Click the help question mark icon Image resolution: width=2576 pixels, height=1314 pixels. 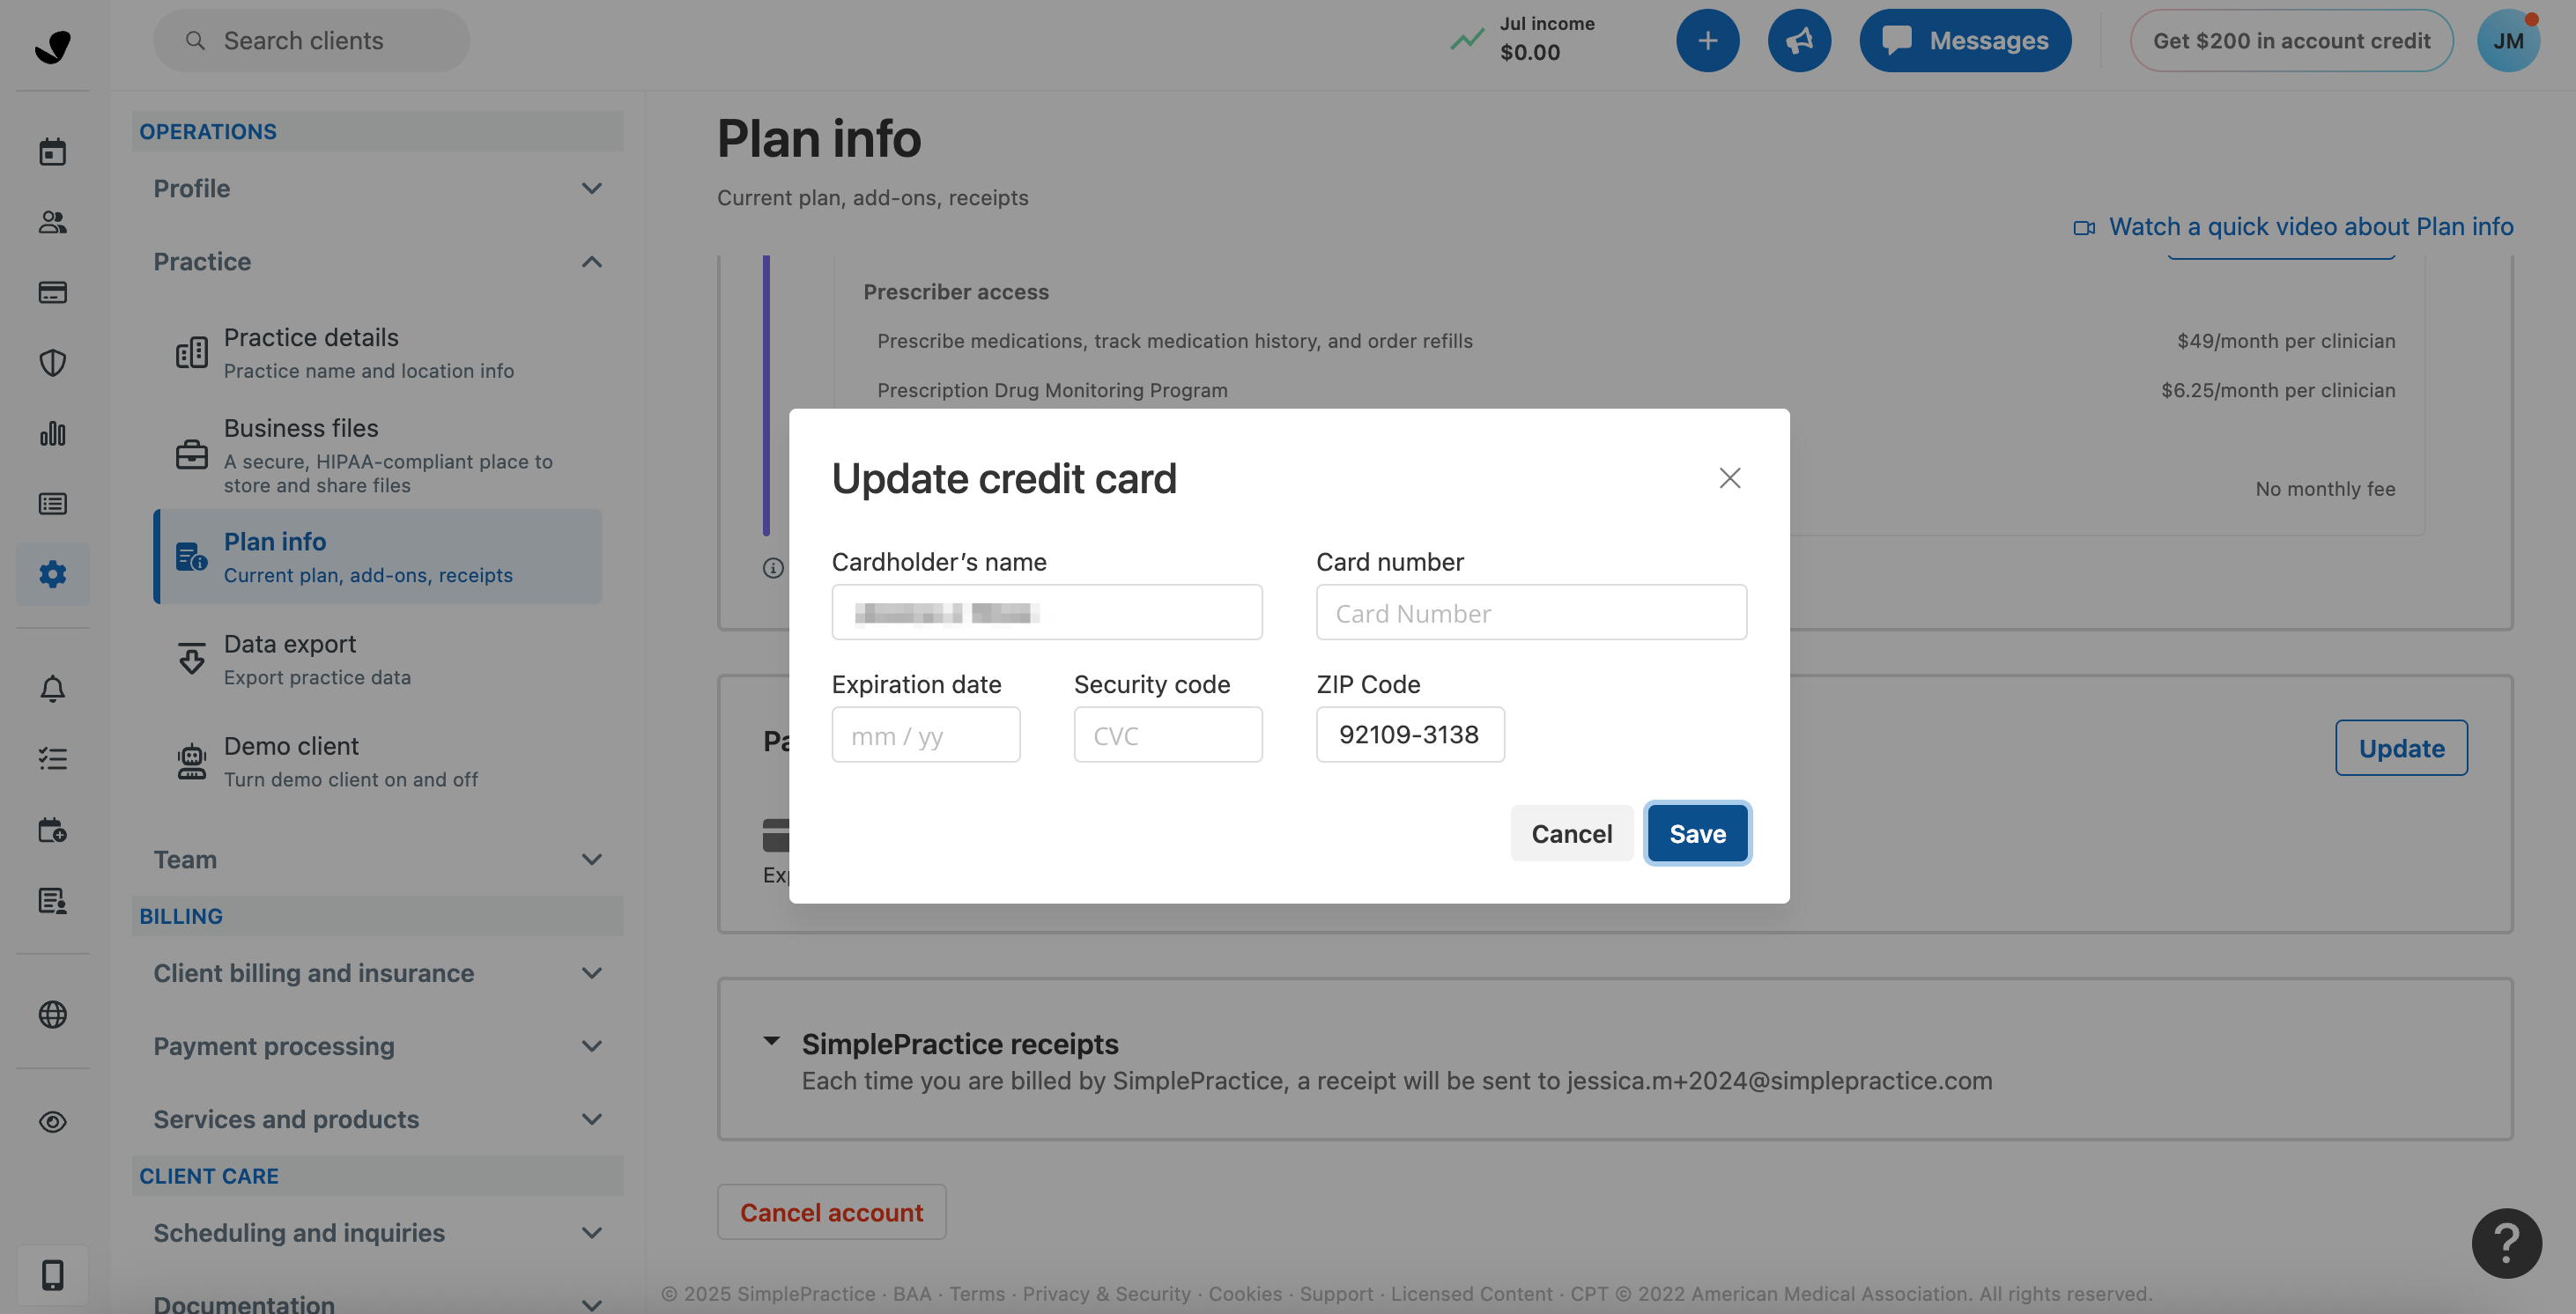(x=2505, y=1243)
